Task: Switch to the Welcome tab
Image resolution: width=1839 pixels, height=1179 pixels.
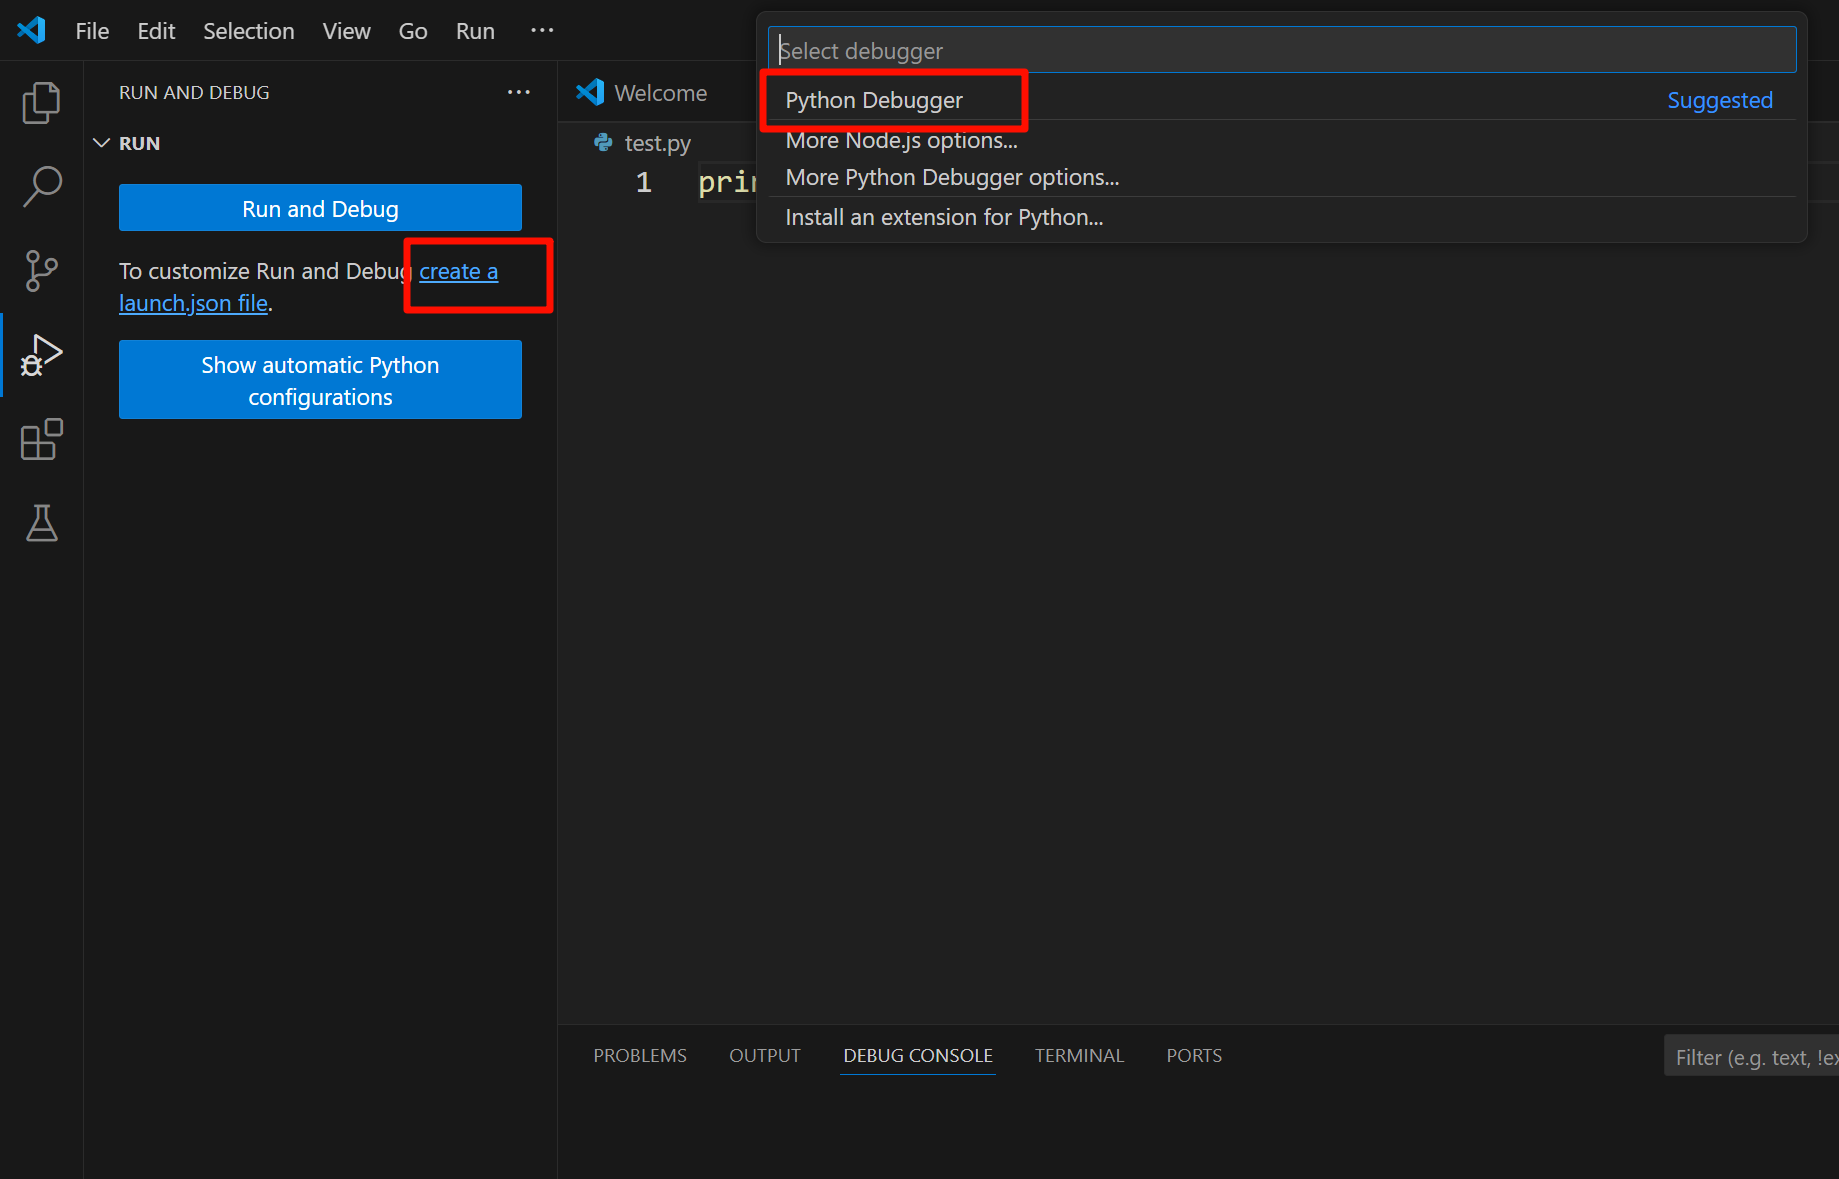Action: (x=659, y=93)
